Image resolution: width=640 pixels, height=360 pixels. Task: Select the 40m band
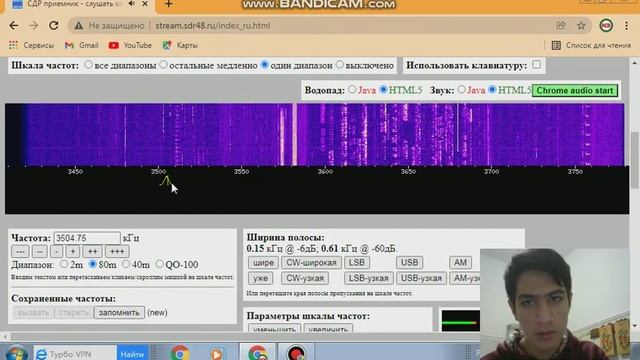(x=126, y=264)
